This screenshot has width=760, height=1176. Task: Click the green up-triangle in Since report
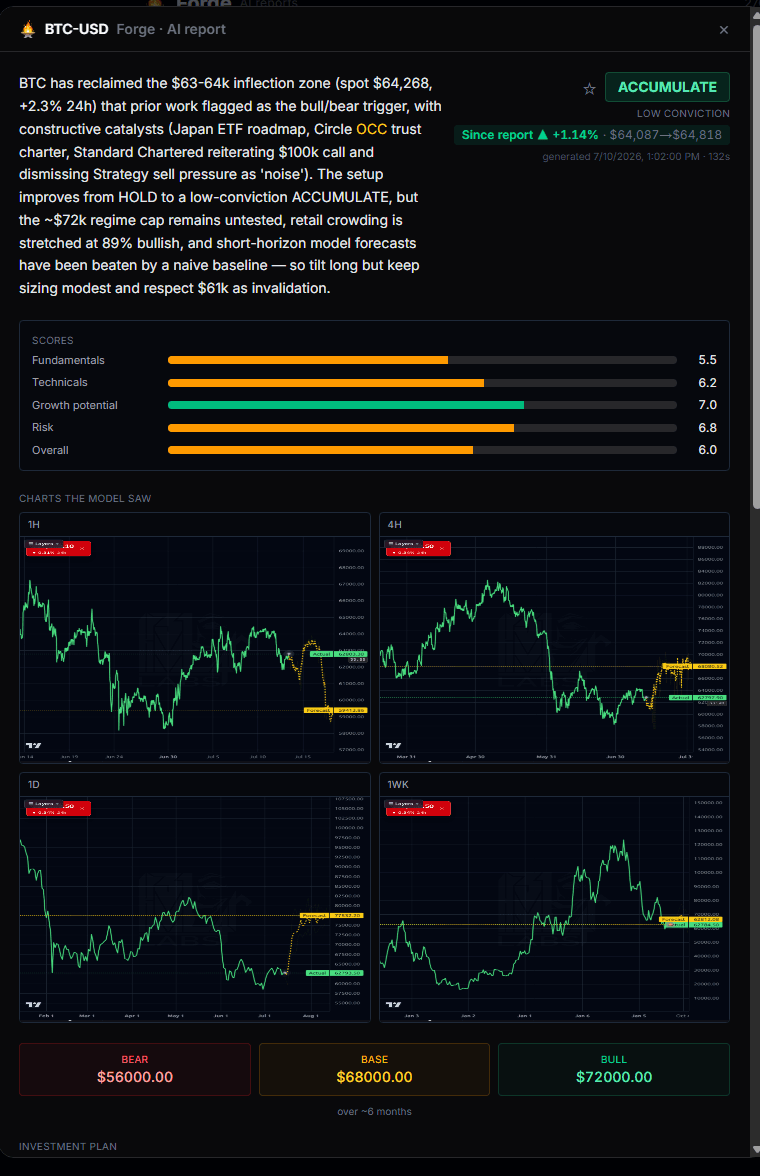click(542, 135)
